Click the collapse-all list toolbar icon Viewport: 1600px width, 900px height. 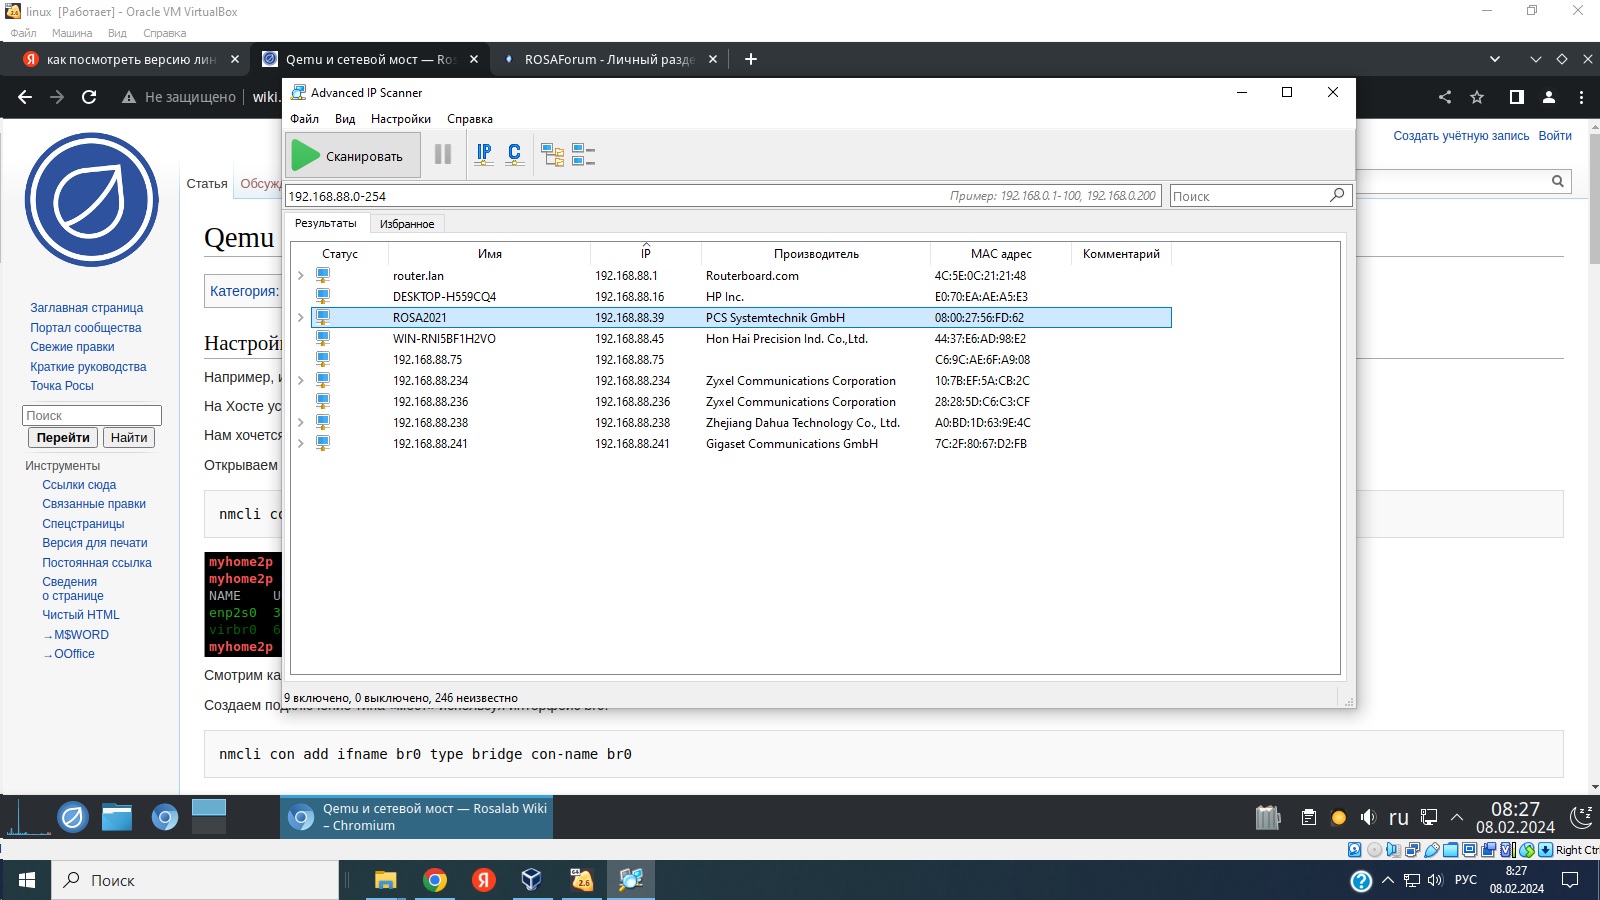[583, 155]
